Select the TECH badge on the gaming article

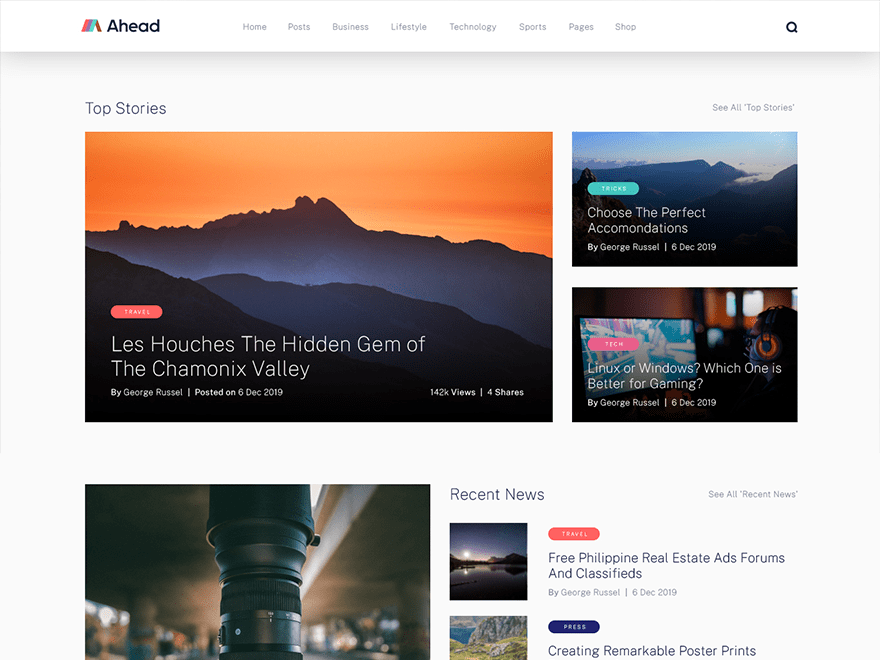coord(614,342)
